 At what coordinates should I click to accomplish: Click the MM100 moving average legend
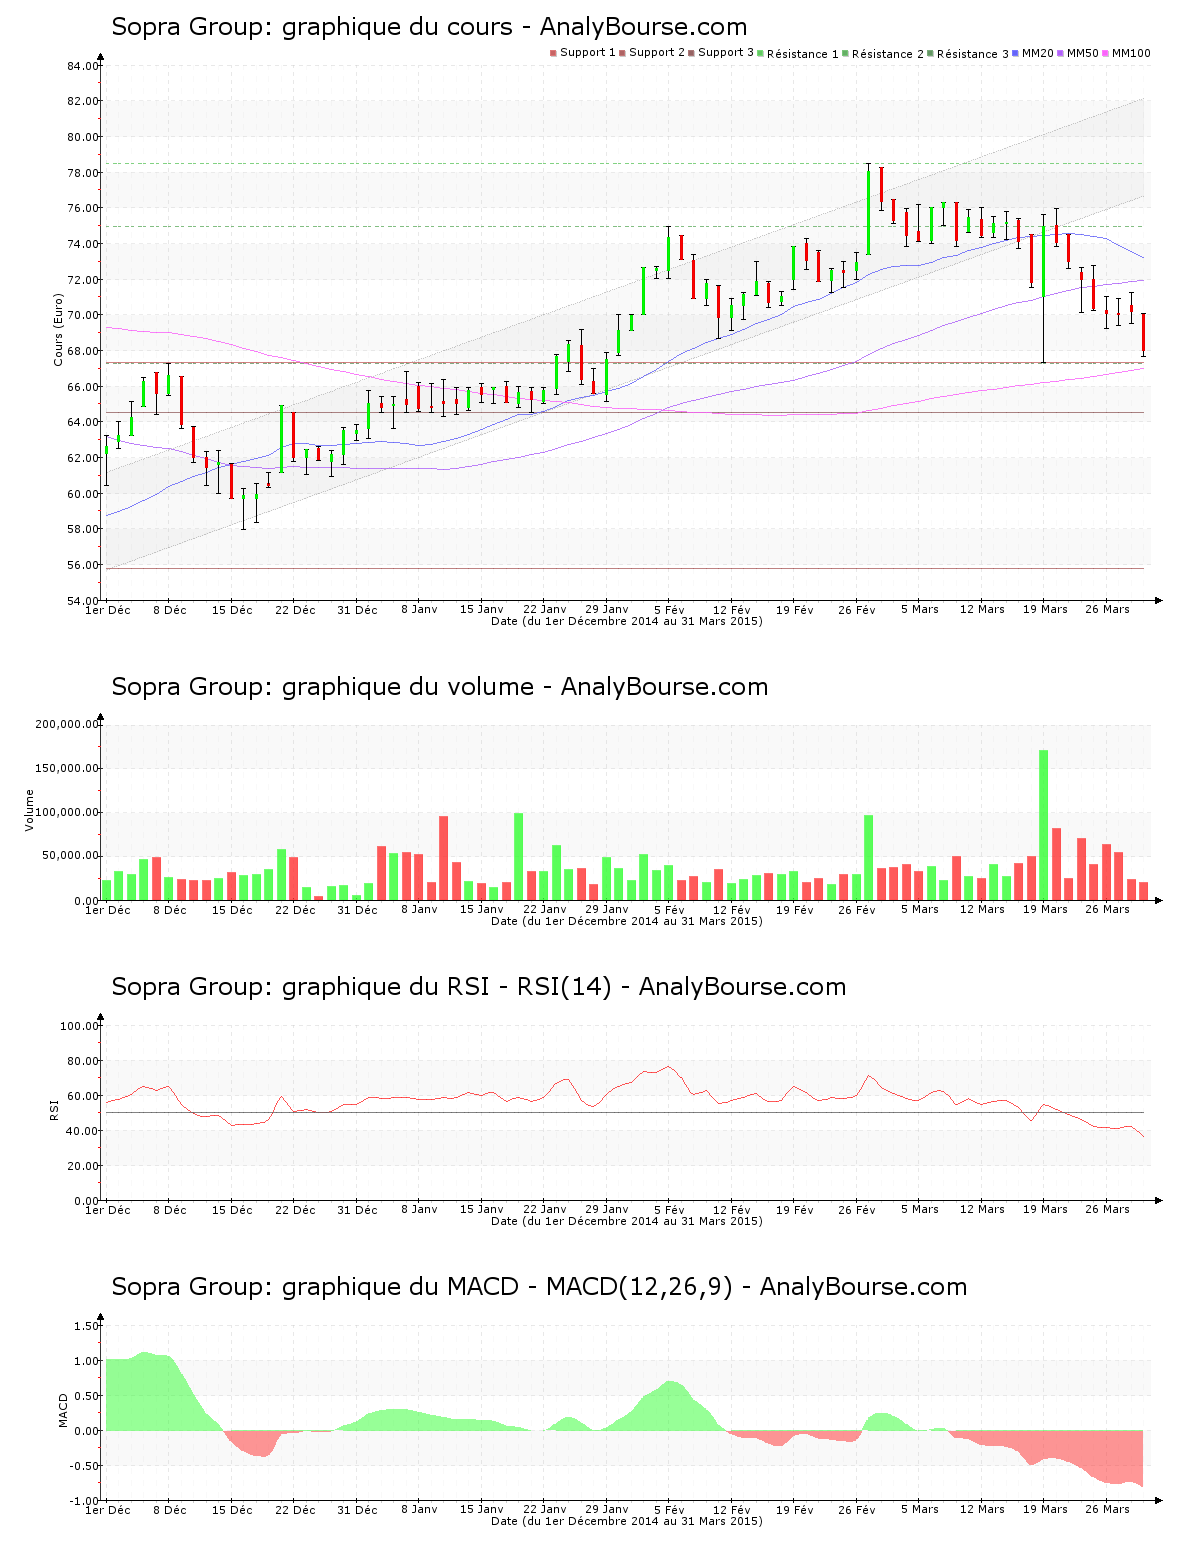(x=1126, y=53)
